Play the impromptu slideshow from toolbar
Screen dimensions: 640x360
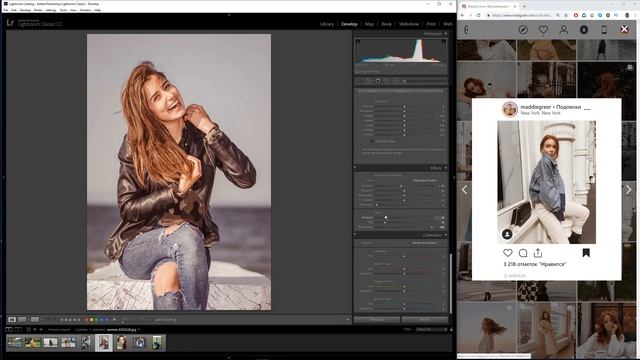pos(114,319)
